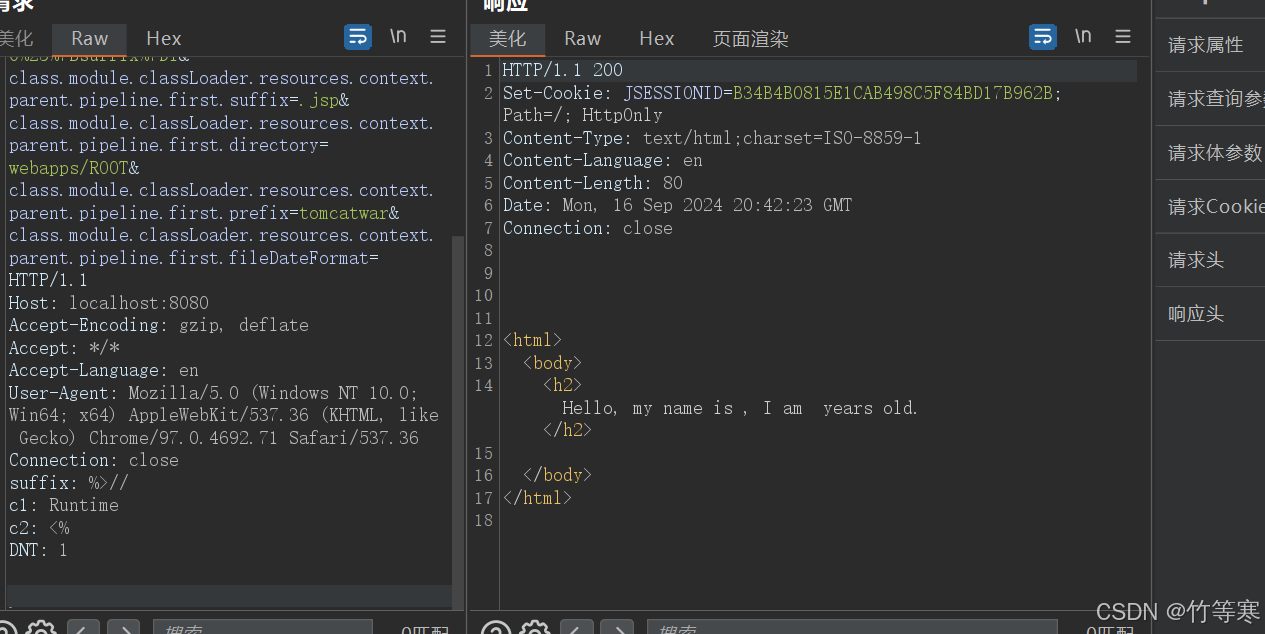This screenshot has width=1265, height=634.
Task: Expand the 响应头 inspector section
Action: [x=1196, y=314]
